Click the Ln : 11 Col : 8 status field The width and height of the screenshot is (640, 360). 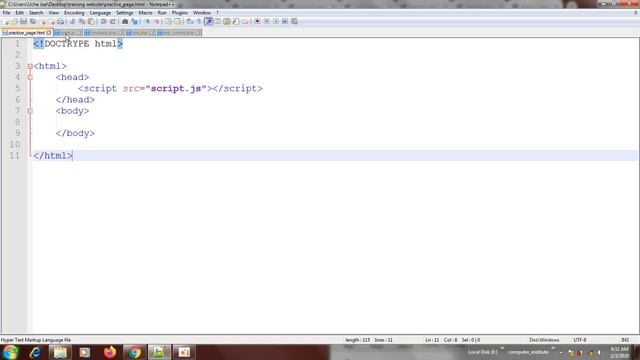click(x=441, y=340)
